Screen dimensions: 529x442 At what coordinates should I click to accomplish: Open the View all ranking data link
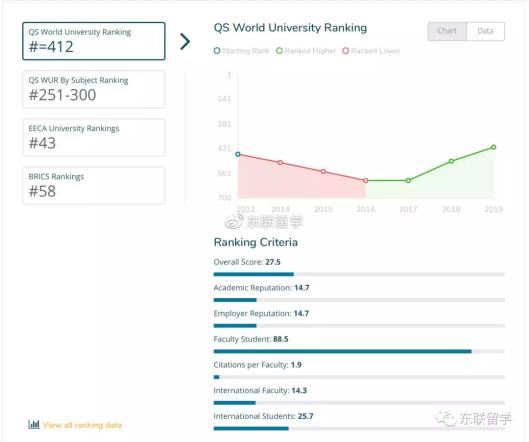(82, 425)
